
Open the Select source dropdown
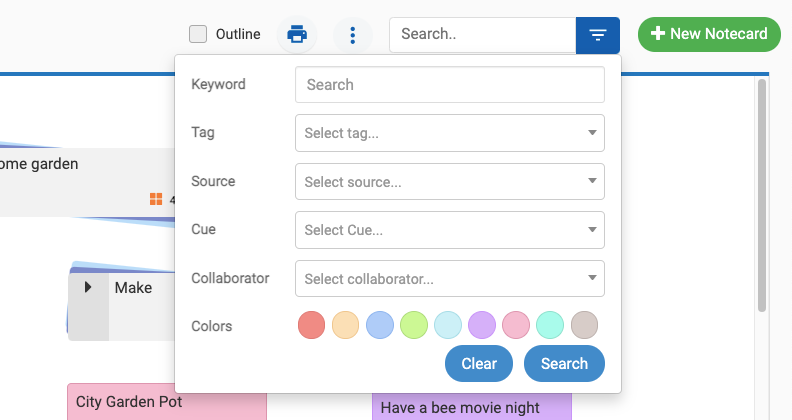coord(449,182)
